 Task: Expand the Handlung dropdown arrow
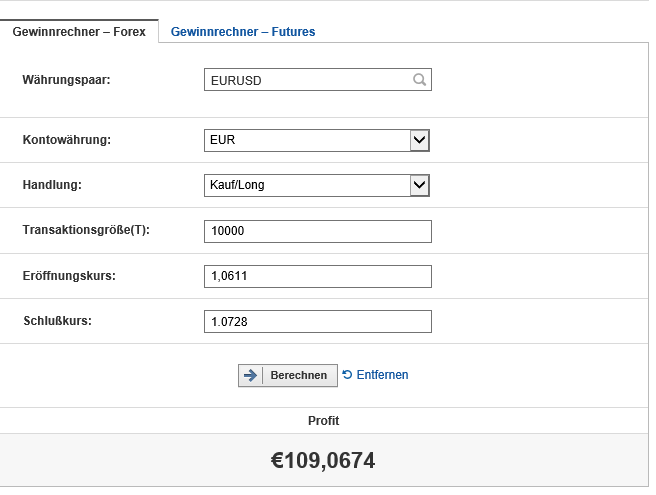420,185
